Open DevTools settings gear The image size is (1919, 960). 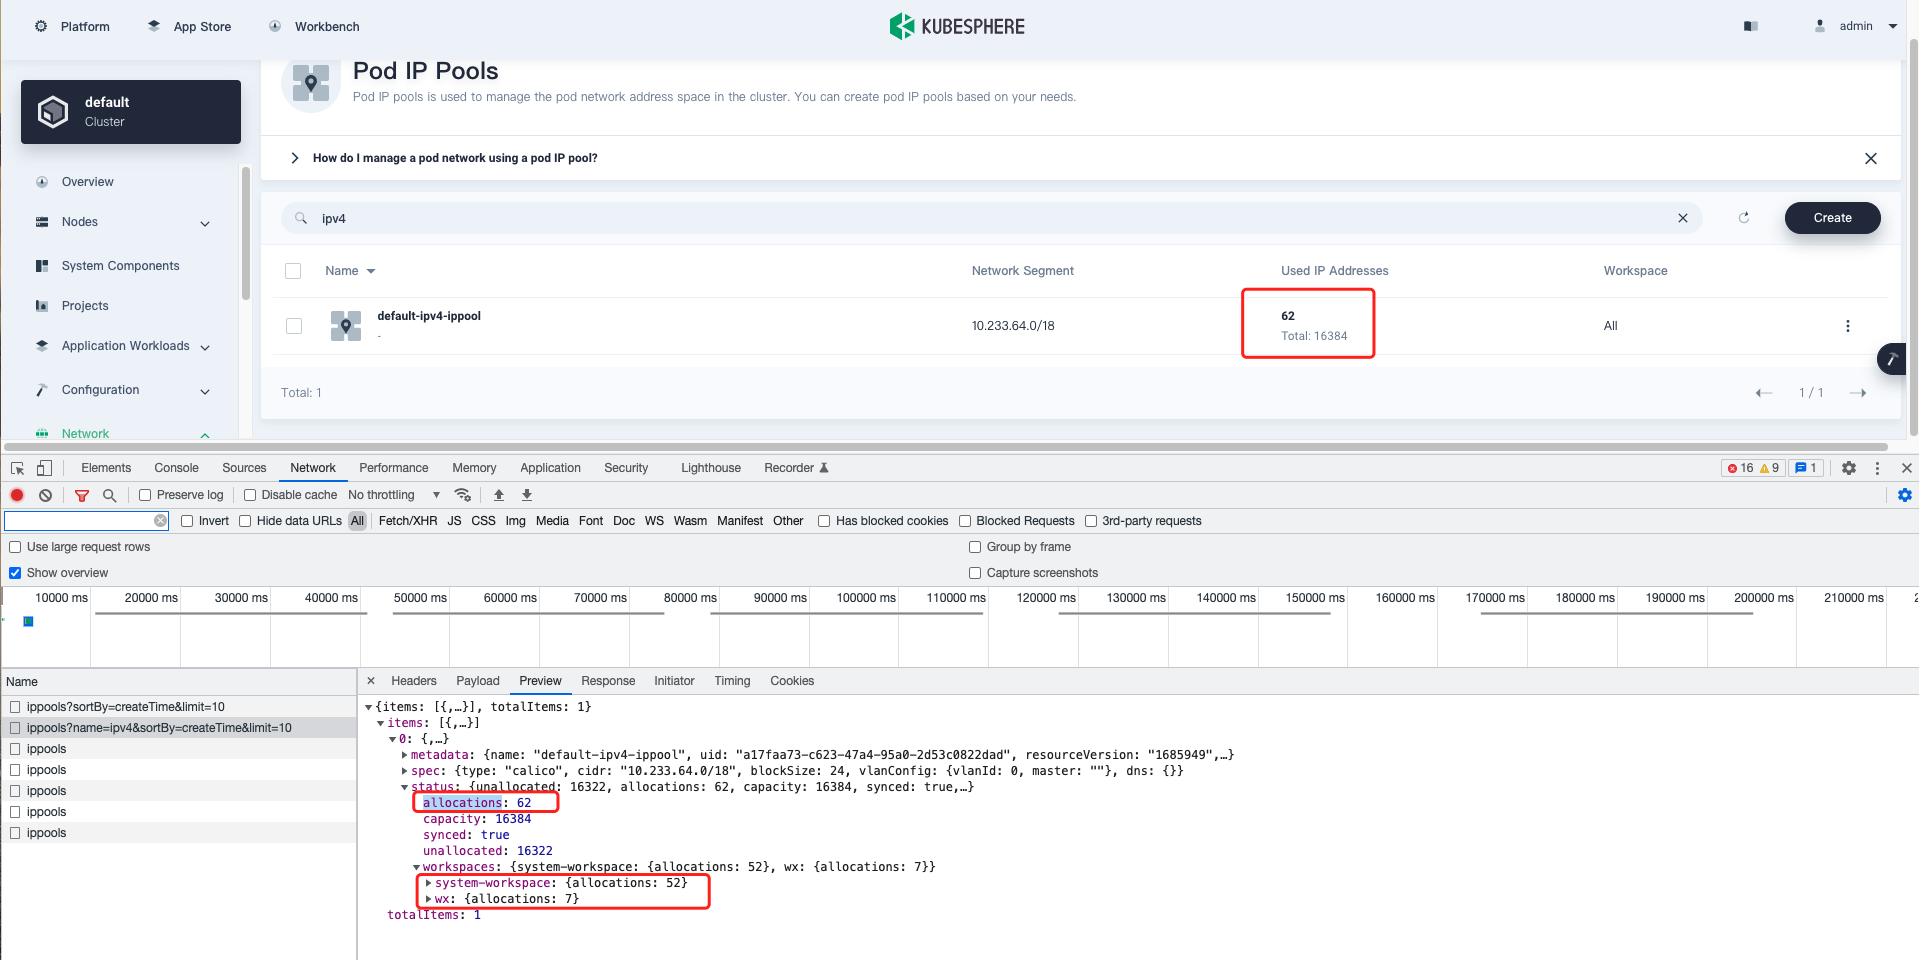pos(1848,467)
